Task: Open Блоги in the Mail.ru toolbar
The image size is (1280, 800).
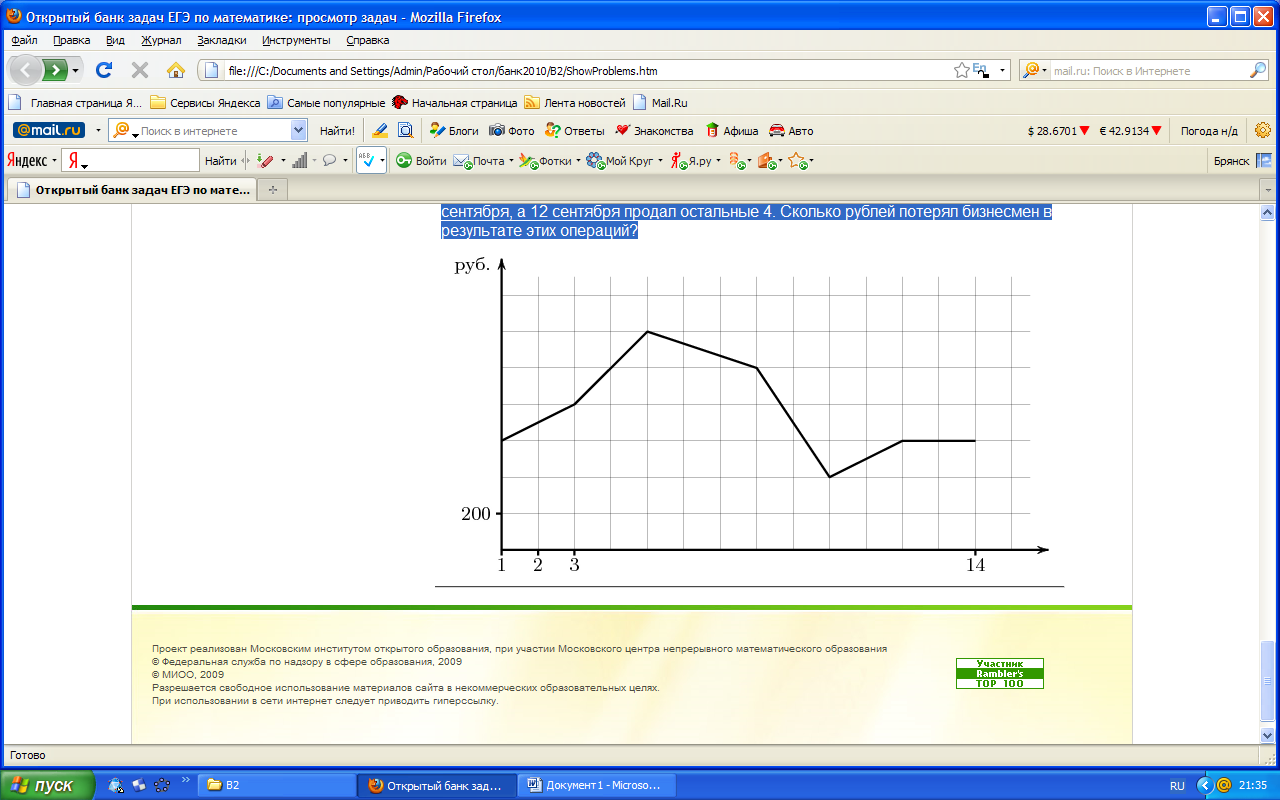Action: [x=454, y=130]
